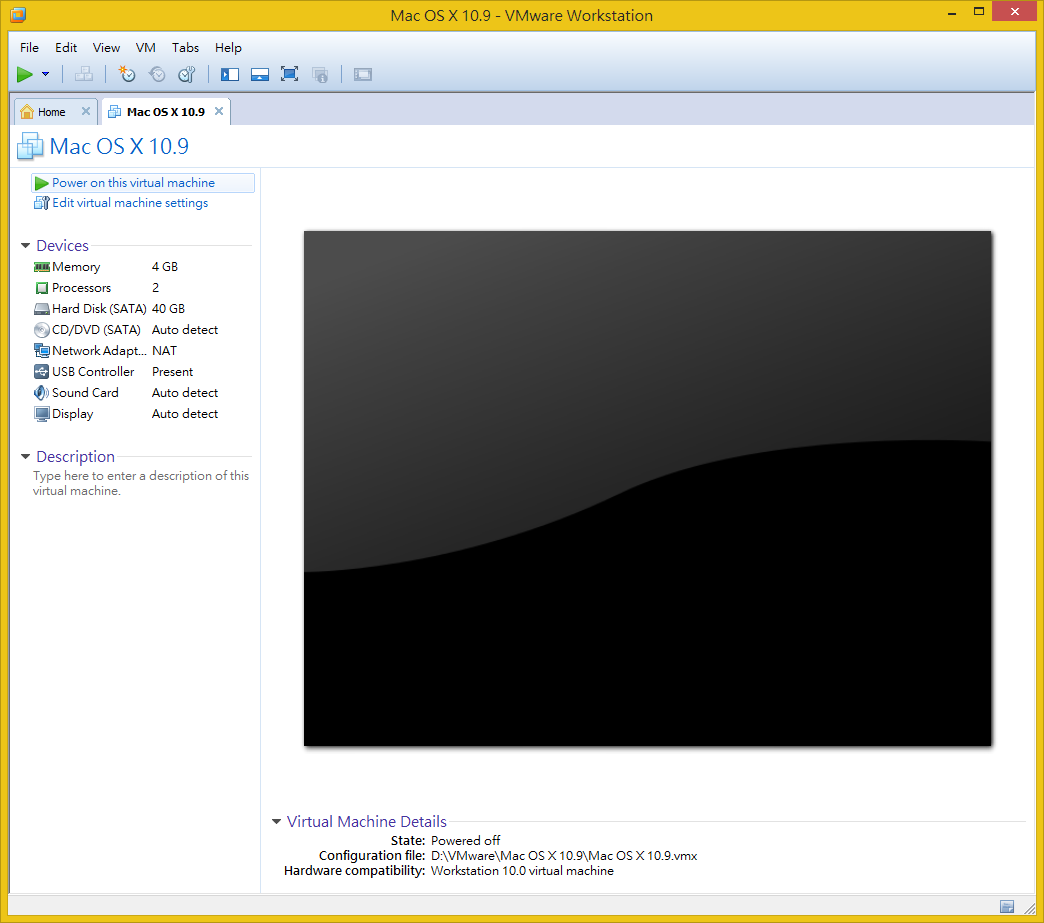1044x923 pixels.
Task: Click the "Mac OS X 10.9" page heading
Action: (119, 147)
